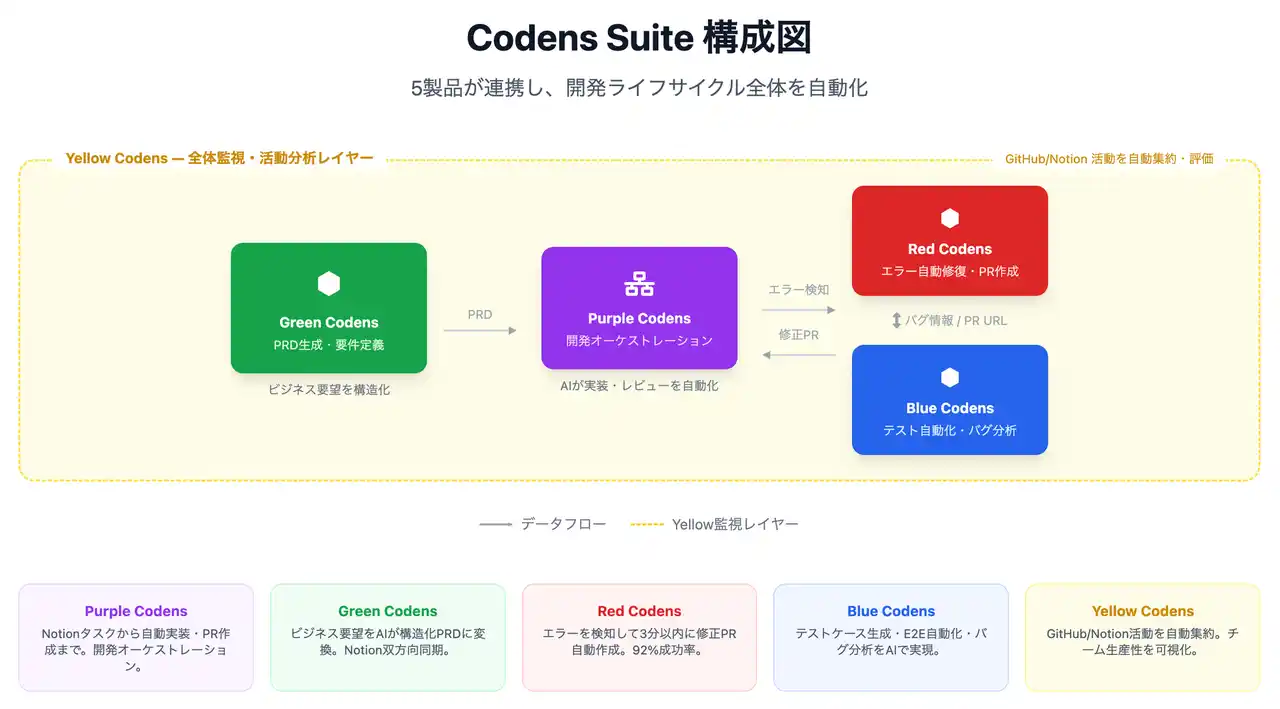Select the Purple Codens summary card

coord(136,637)
